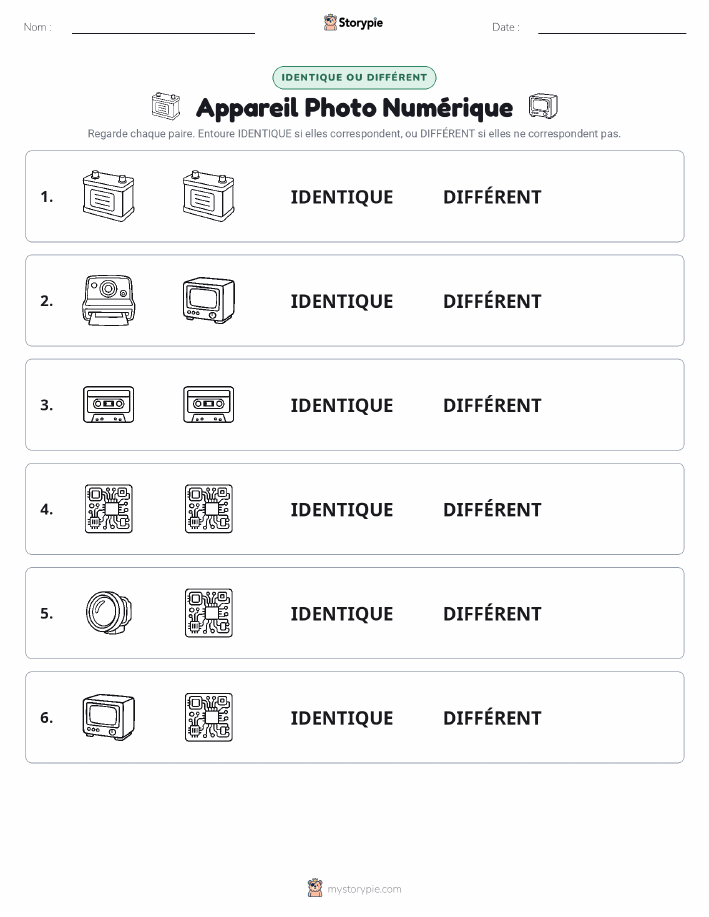Click the TV icon beside the title
The image size is (709, 917).
tap(543, 106)
